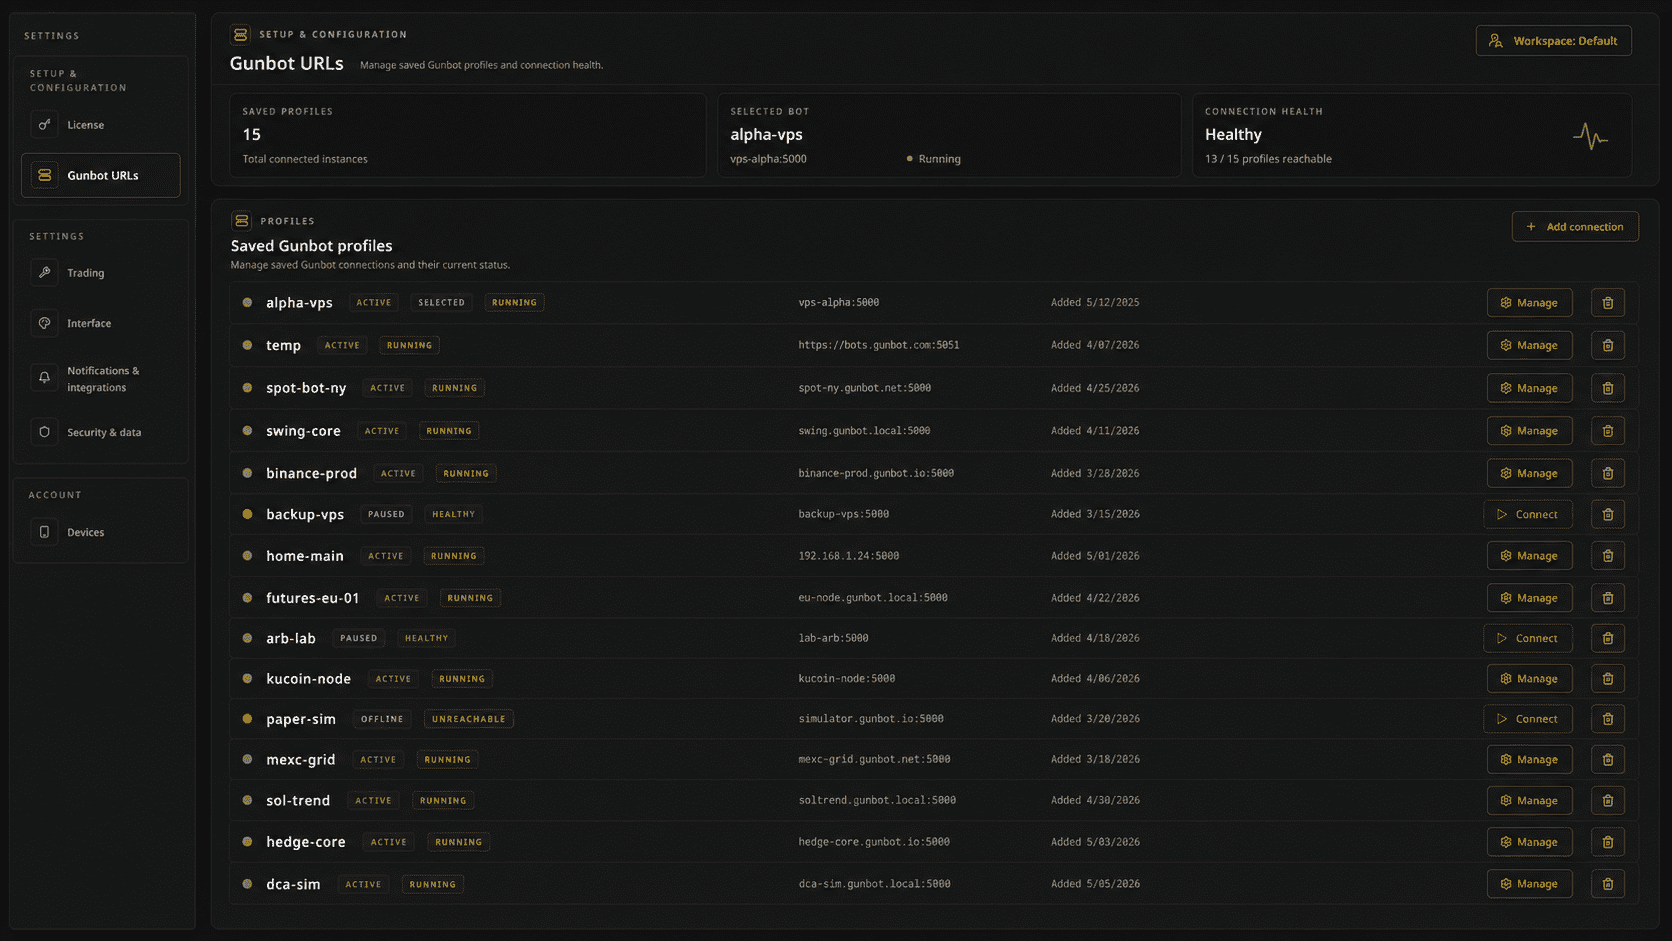The image size is (1672, 941).
Task: Open Gunbot URLs settings page
Action: click(101, 175)
